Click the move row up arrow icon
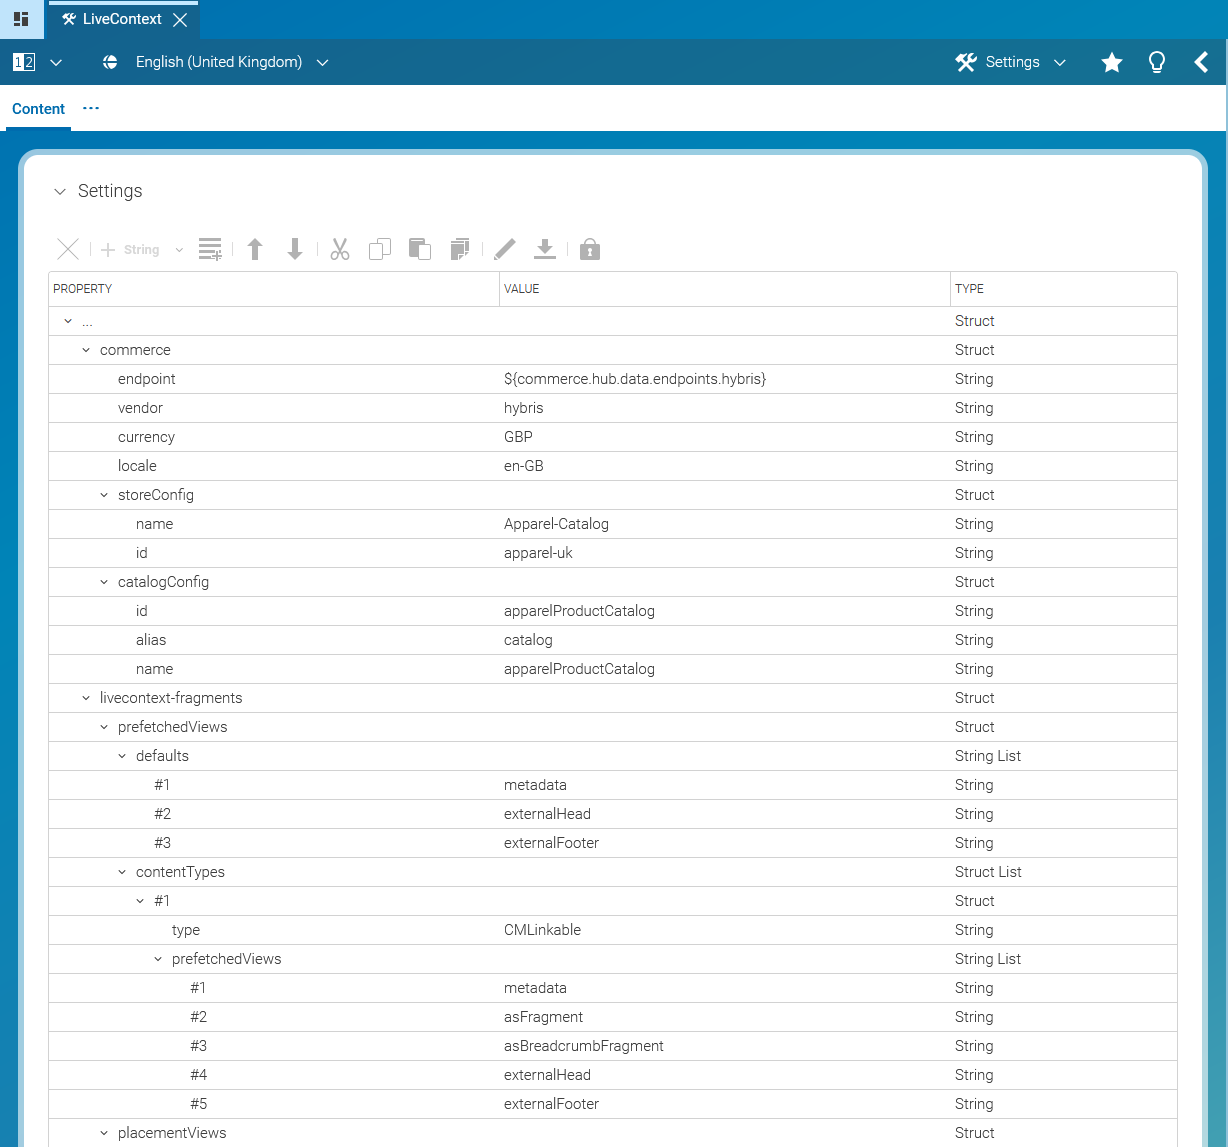This screenshot has width=1228, height=1147. [255, 249]
